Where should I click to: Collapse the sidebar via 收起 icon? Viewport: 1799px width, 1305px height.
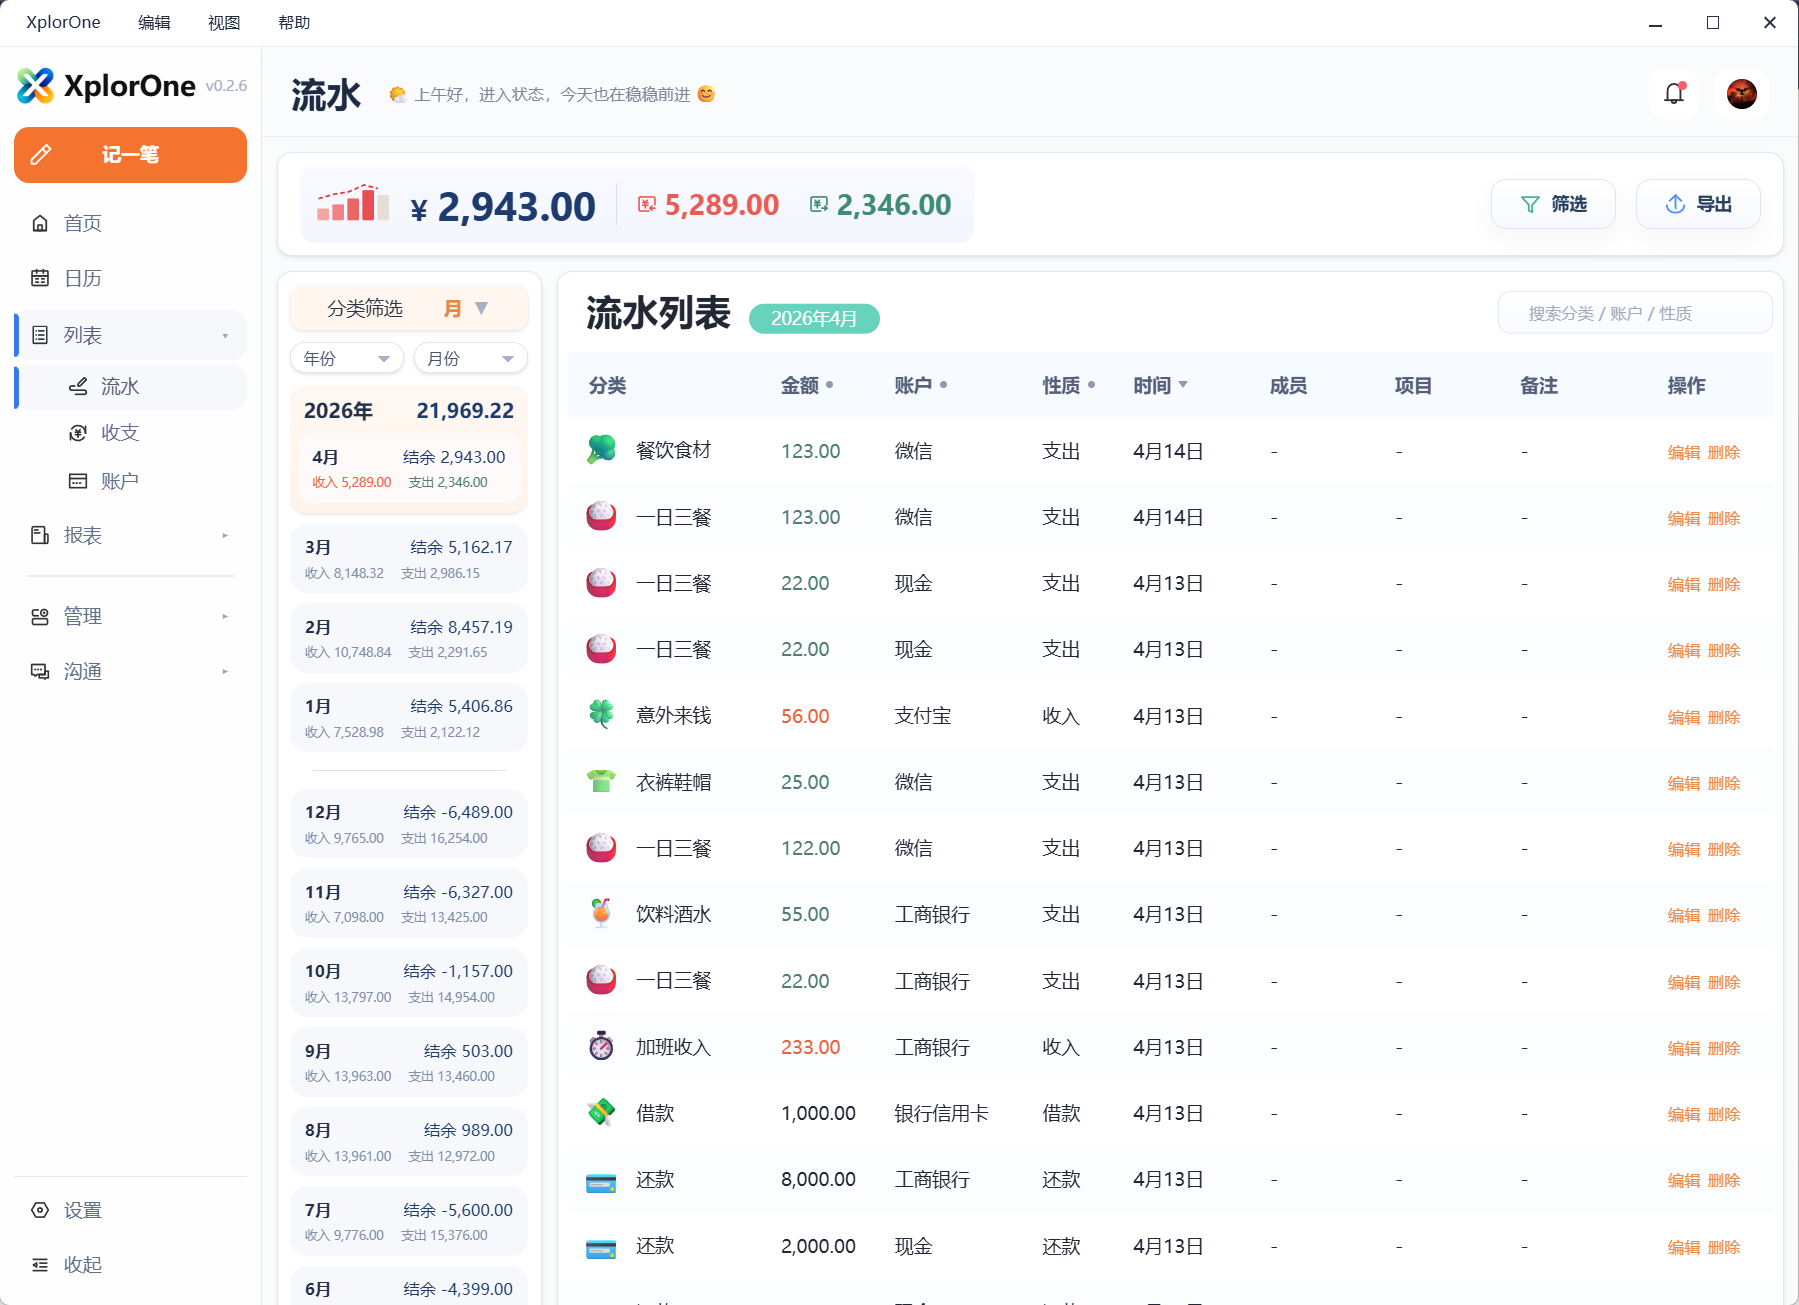[x=40, y=1264]
